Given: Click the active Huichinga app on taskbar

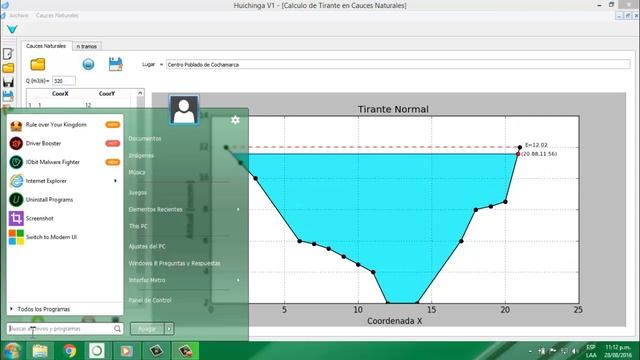Looking at the screenshot, I should coord(185,351).
